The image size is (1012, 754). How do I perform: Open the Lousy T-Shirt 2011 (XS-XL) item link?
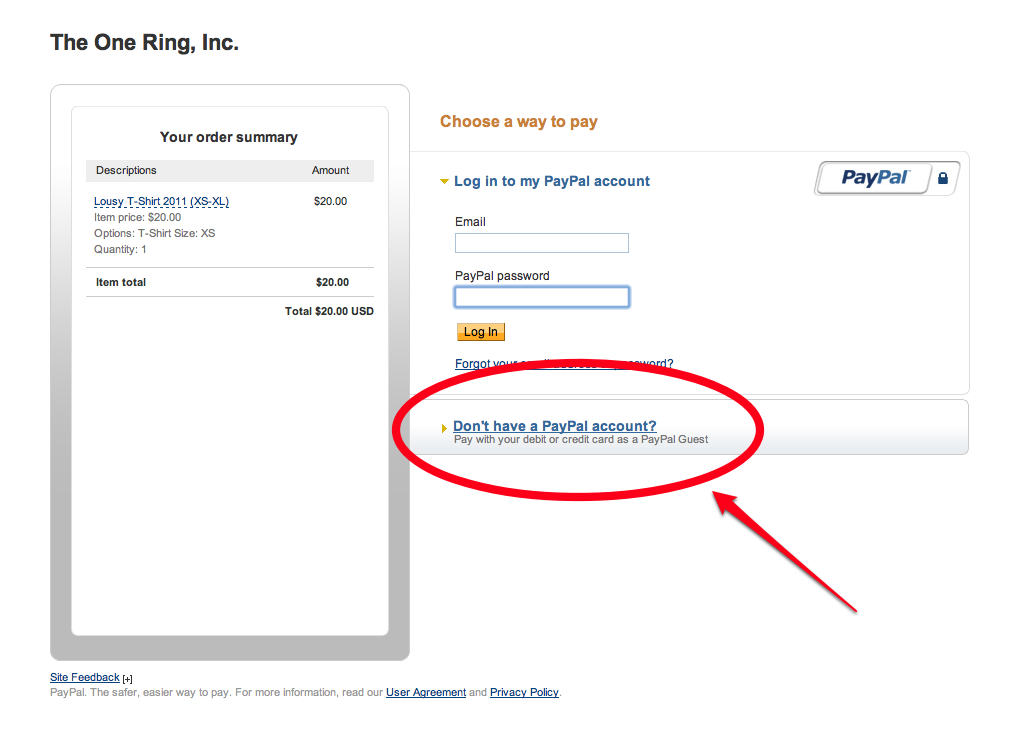coord(161,201)
